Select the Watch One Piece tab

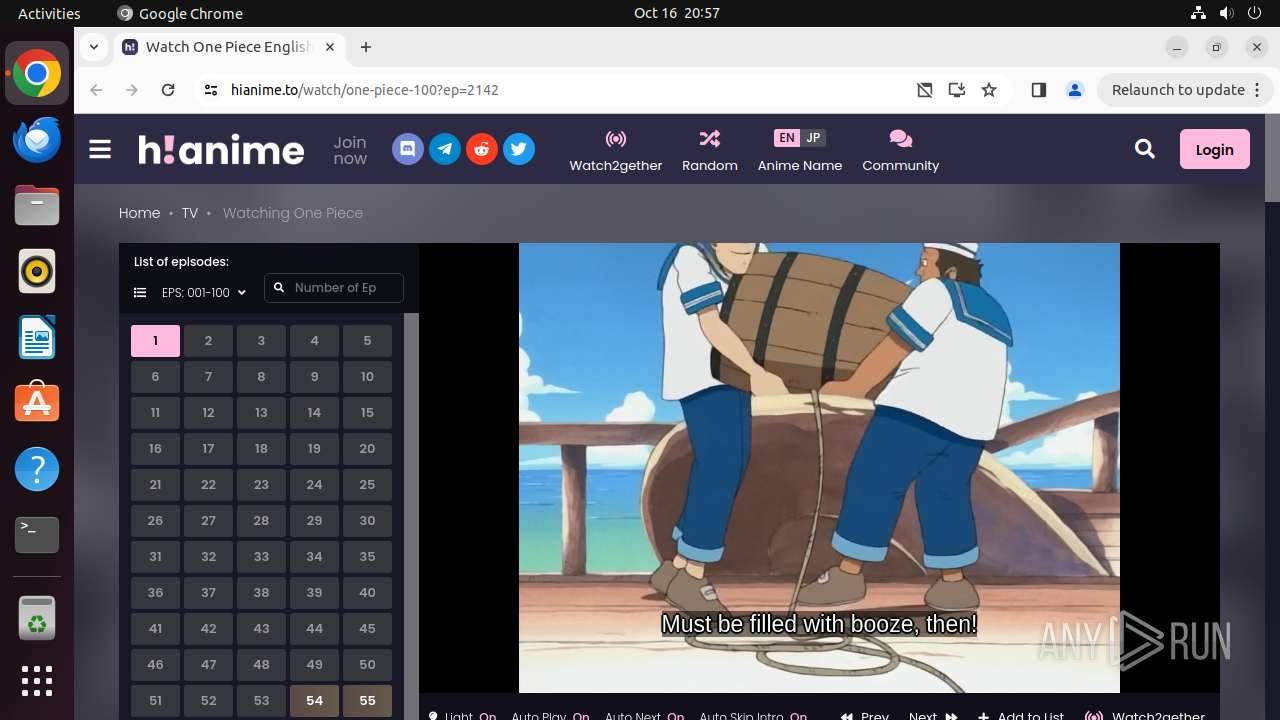[230, 47]
